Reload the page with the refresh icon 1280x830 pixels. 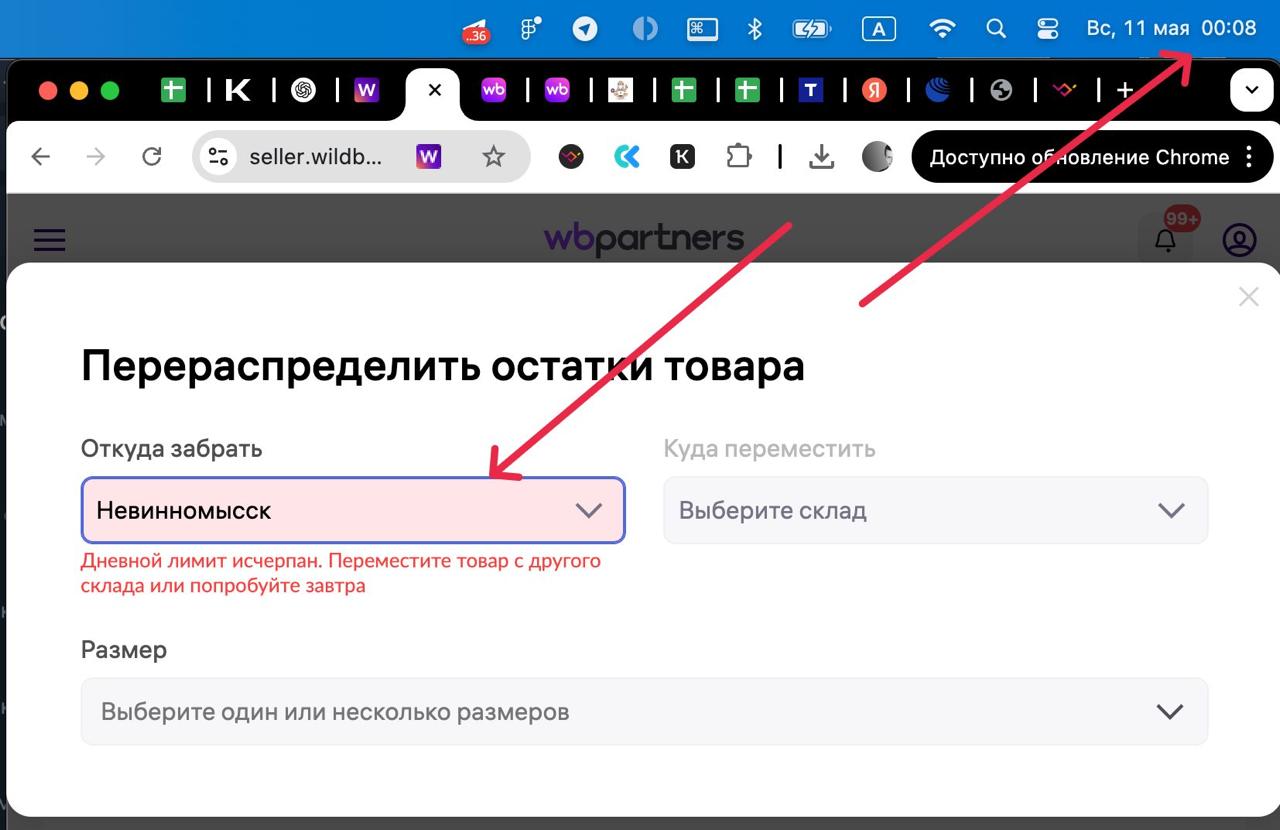(152, 156)
